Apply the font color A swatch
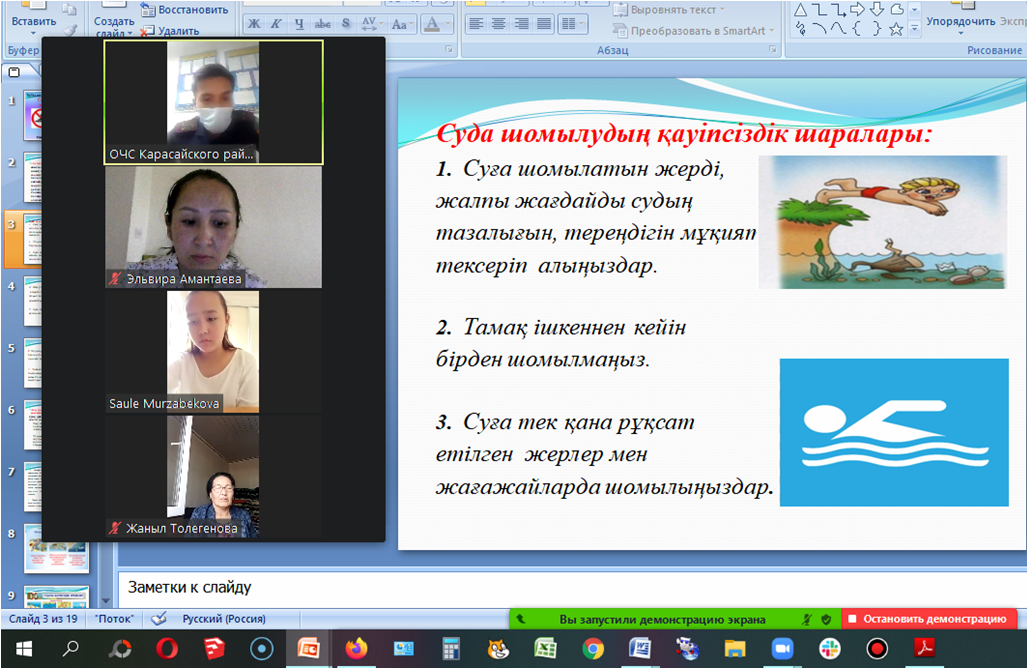The height and width of the screenshot is (669, 1028). pos(432,23)
